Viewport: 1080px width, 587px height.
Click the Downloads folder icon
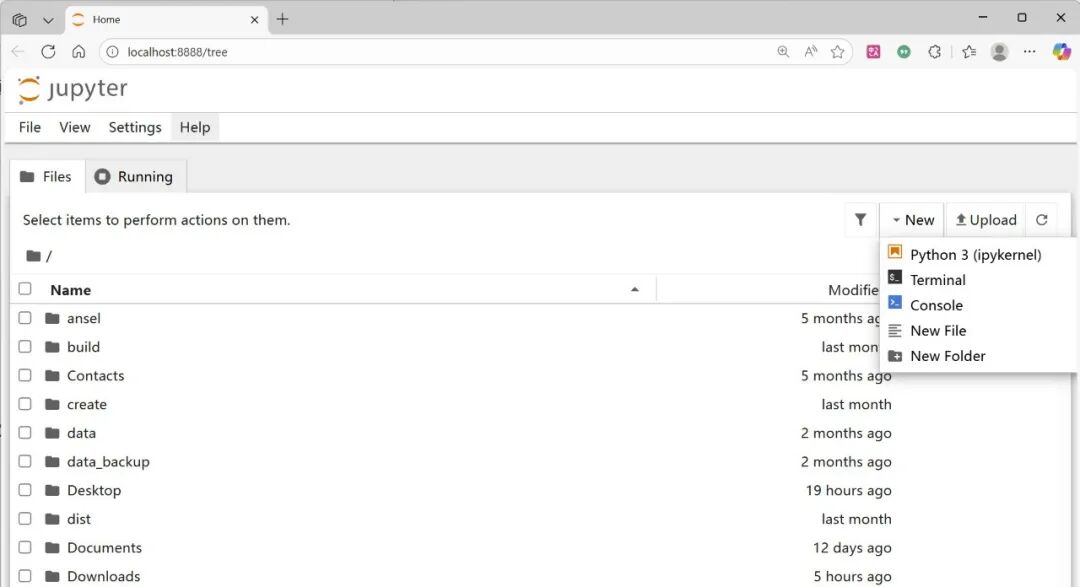tap(52, 576)
